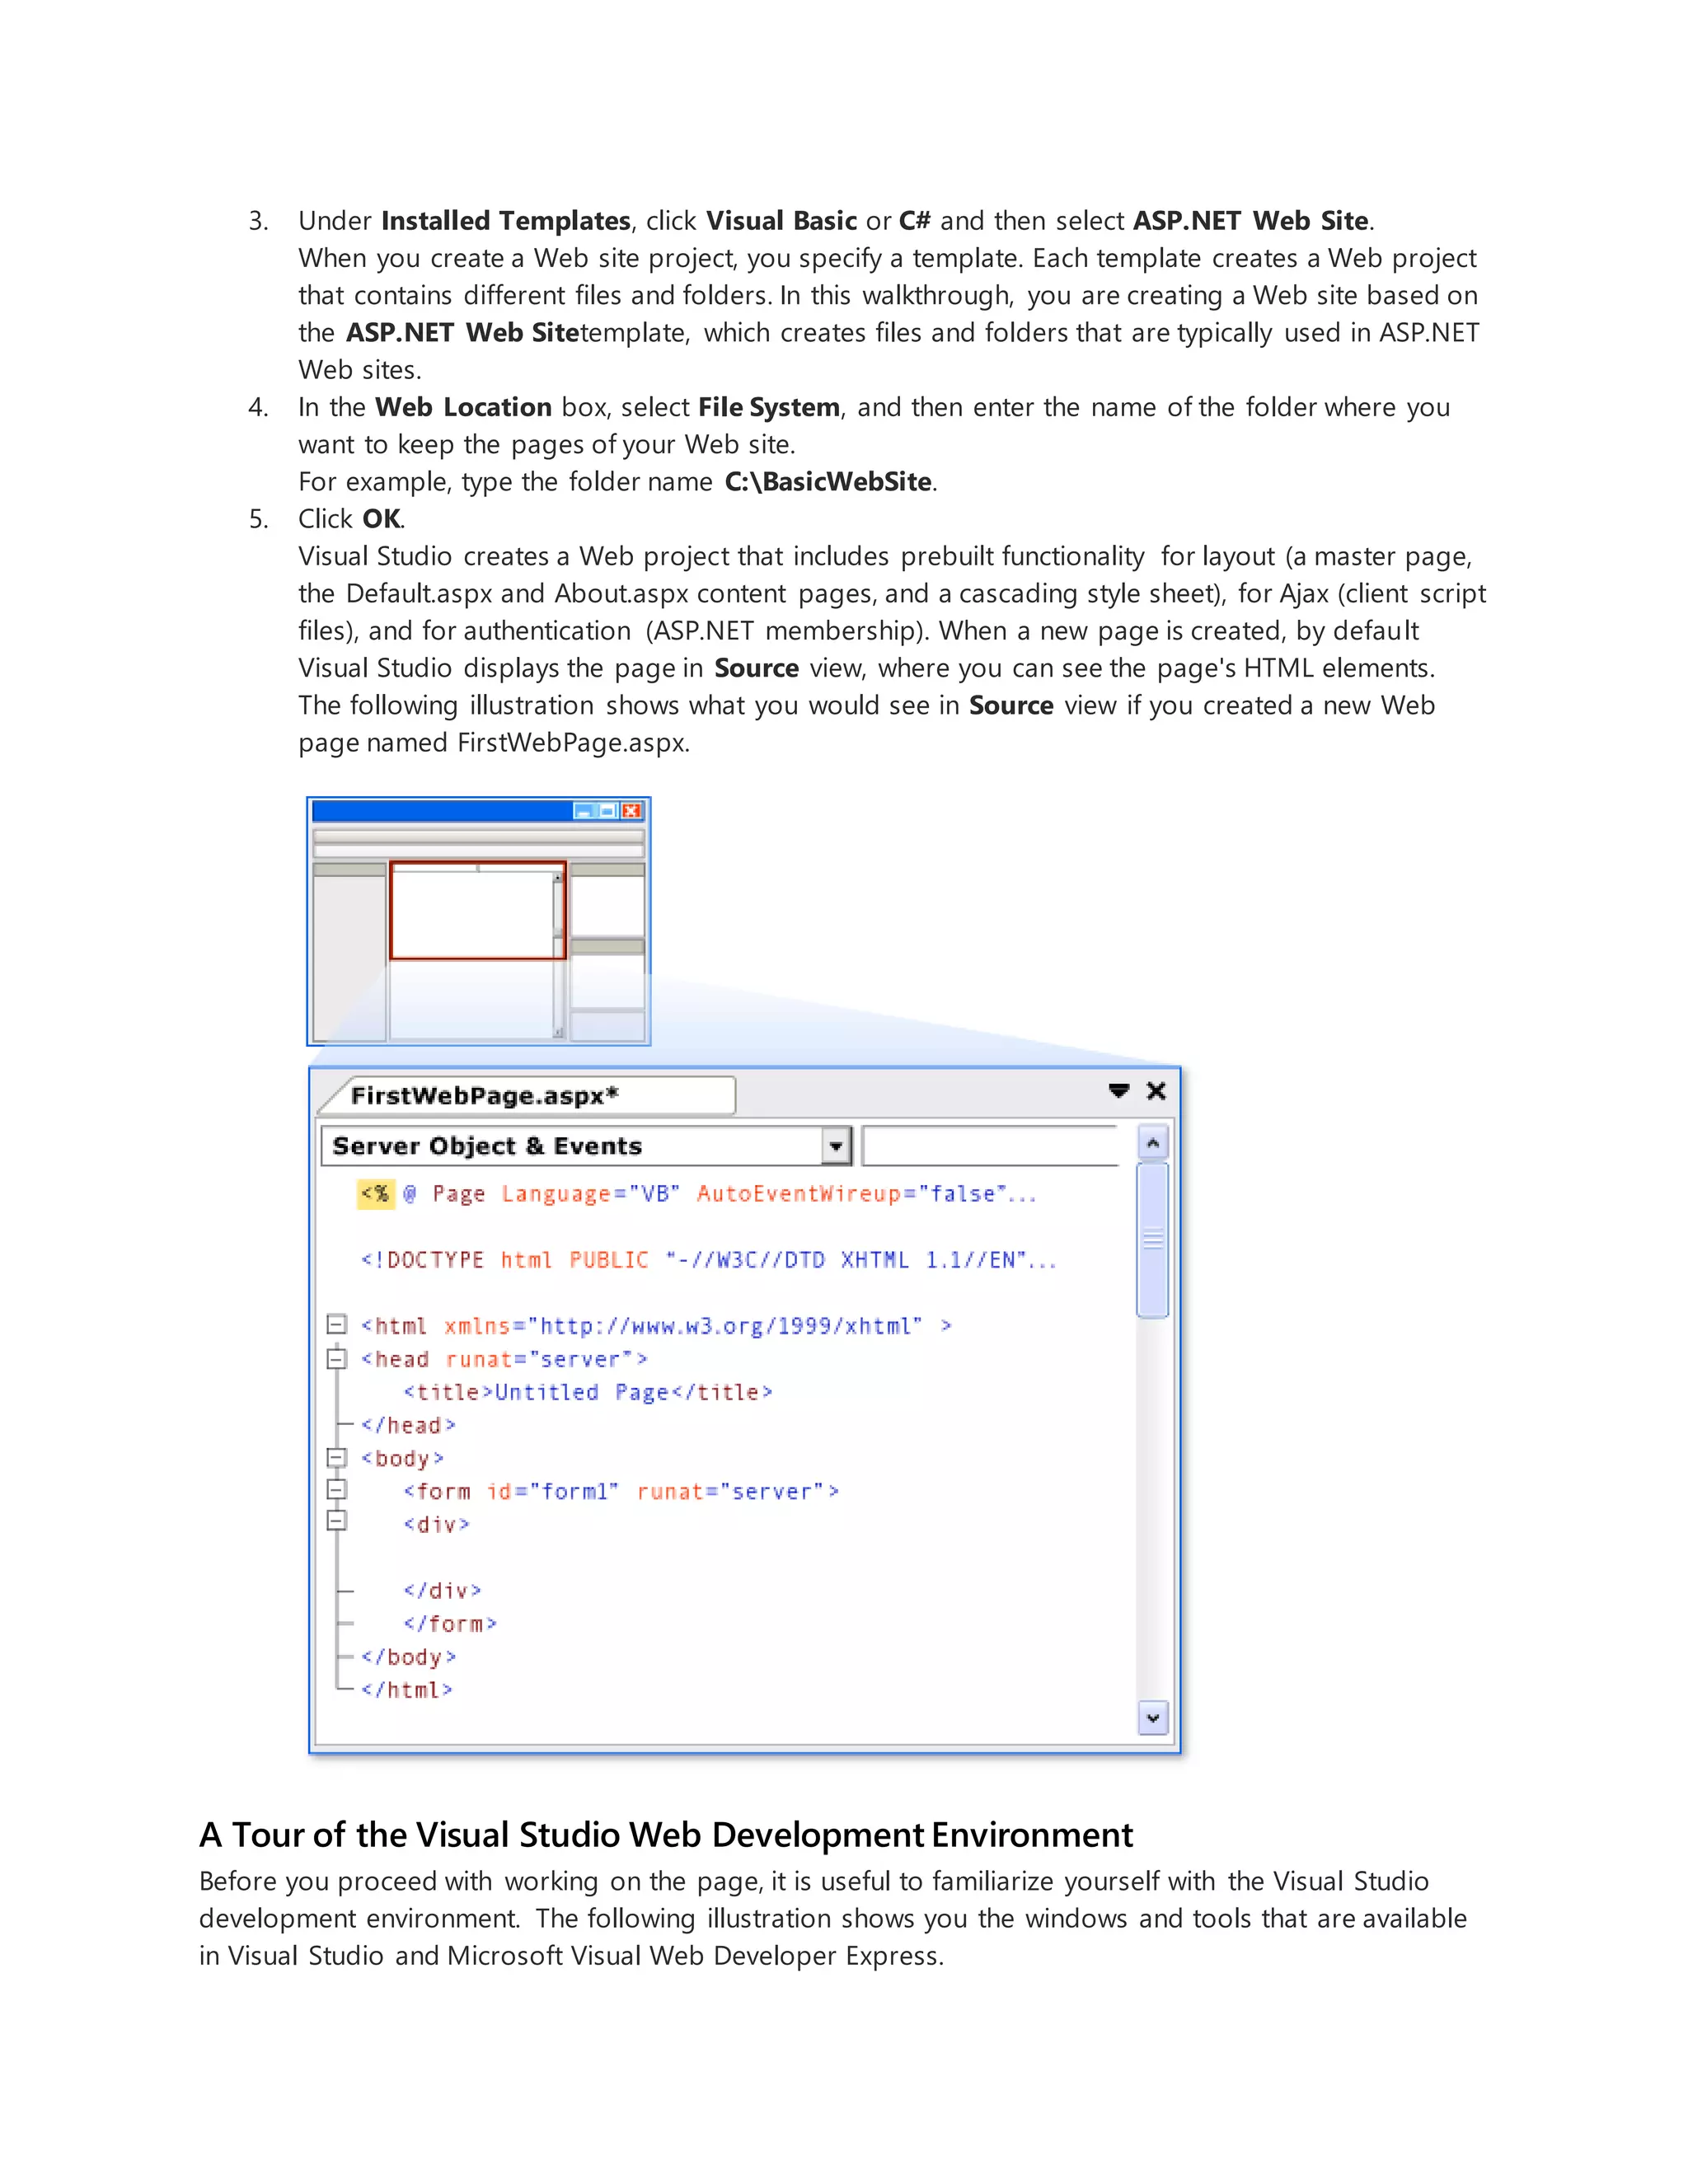Collapse the <div> element outline node
Screen dimensions: 1688x2184
click(337, 1521)
